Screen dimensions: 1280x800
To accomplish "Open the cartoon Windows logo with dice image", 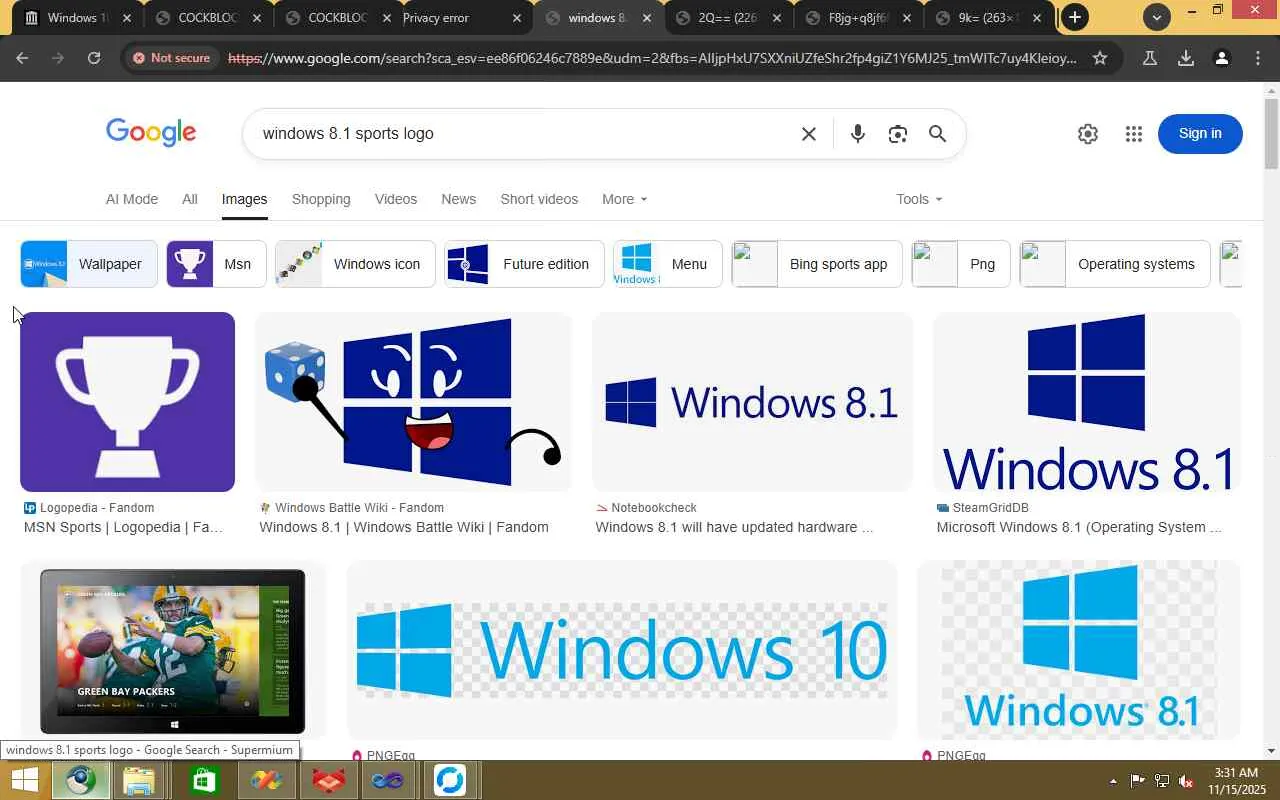I will click(x=413, y=402).
